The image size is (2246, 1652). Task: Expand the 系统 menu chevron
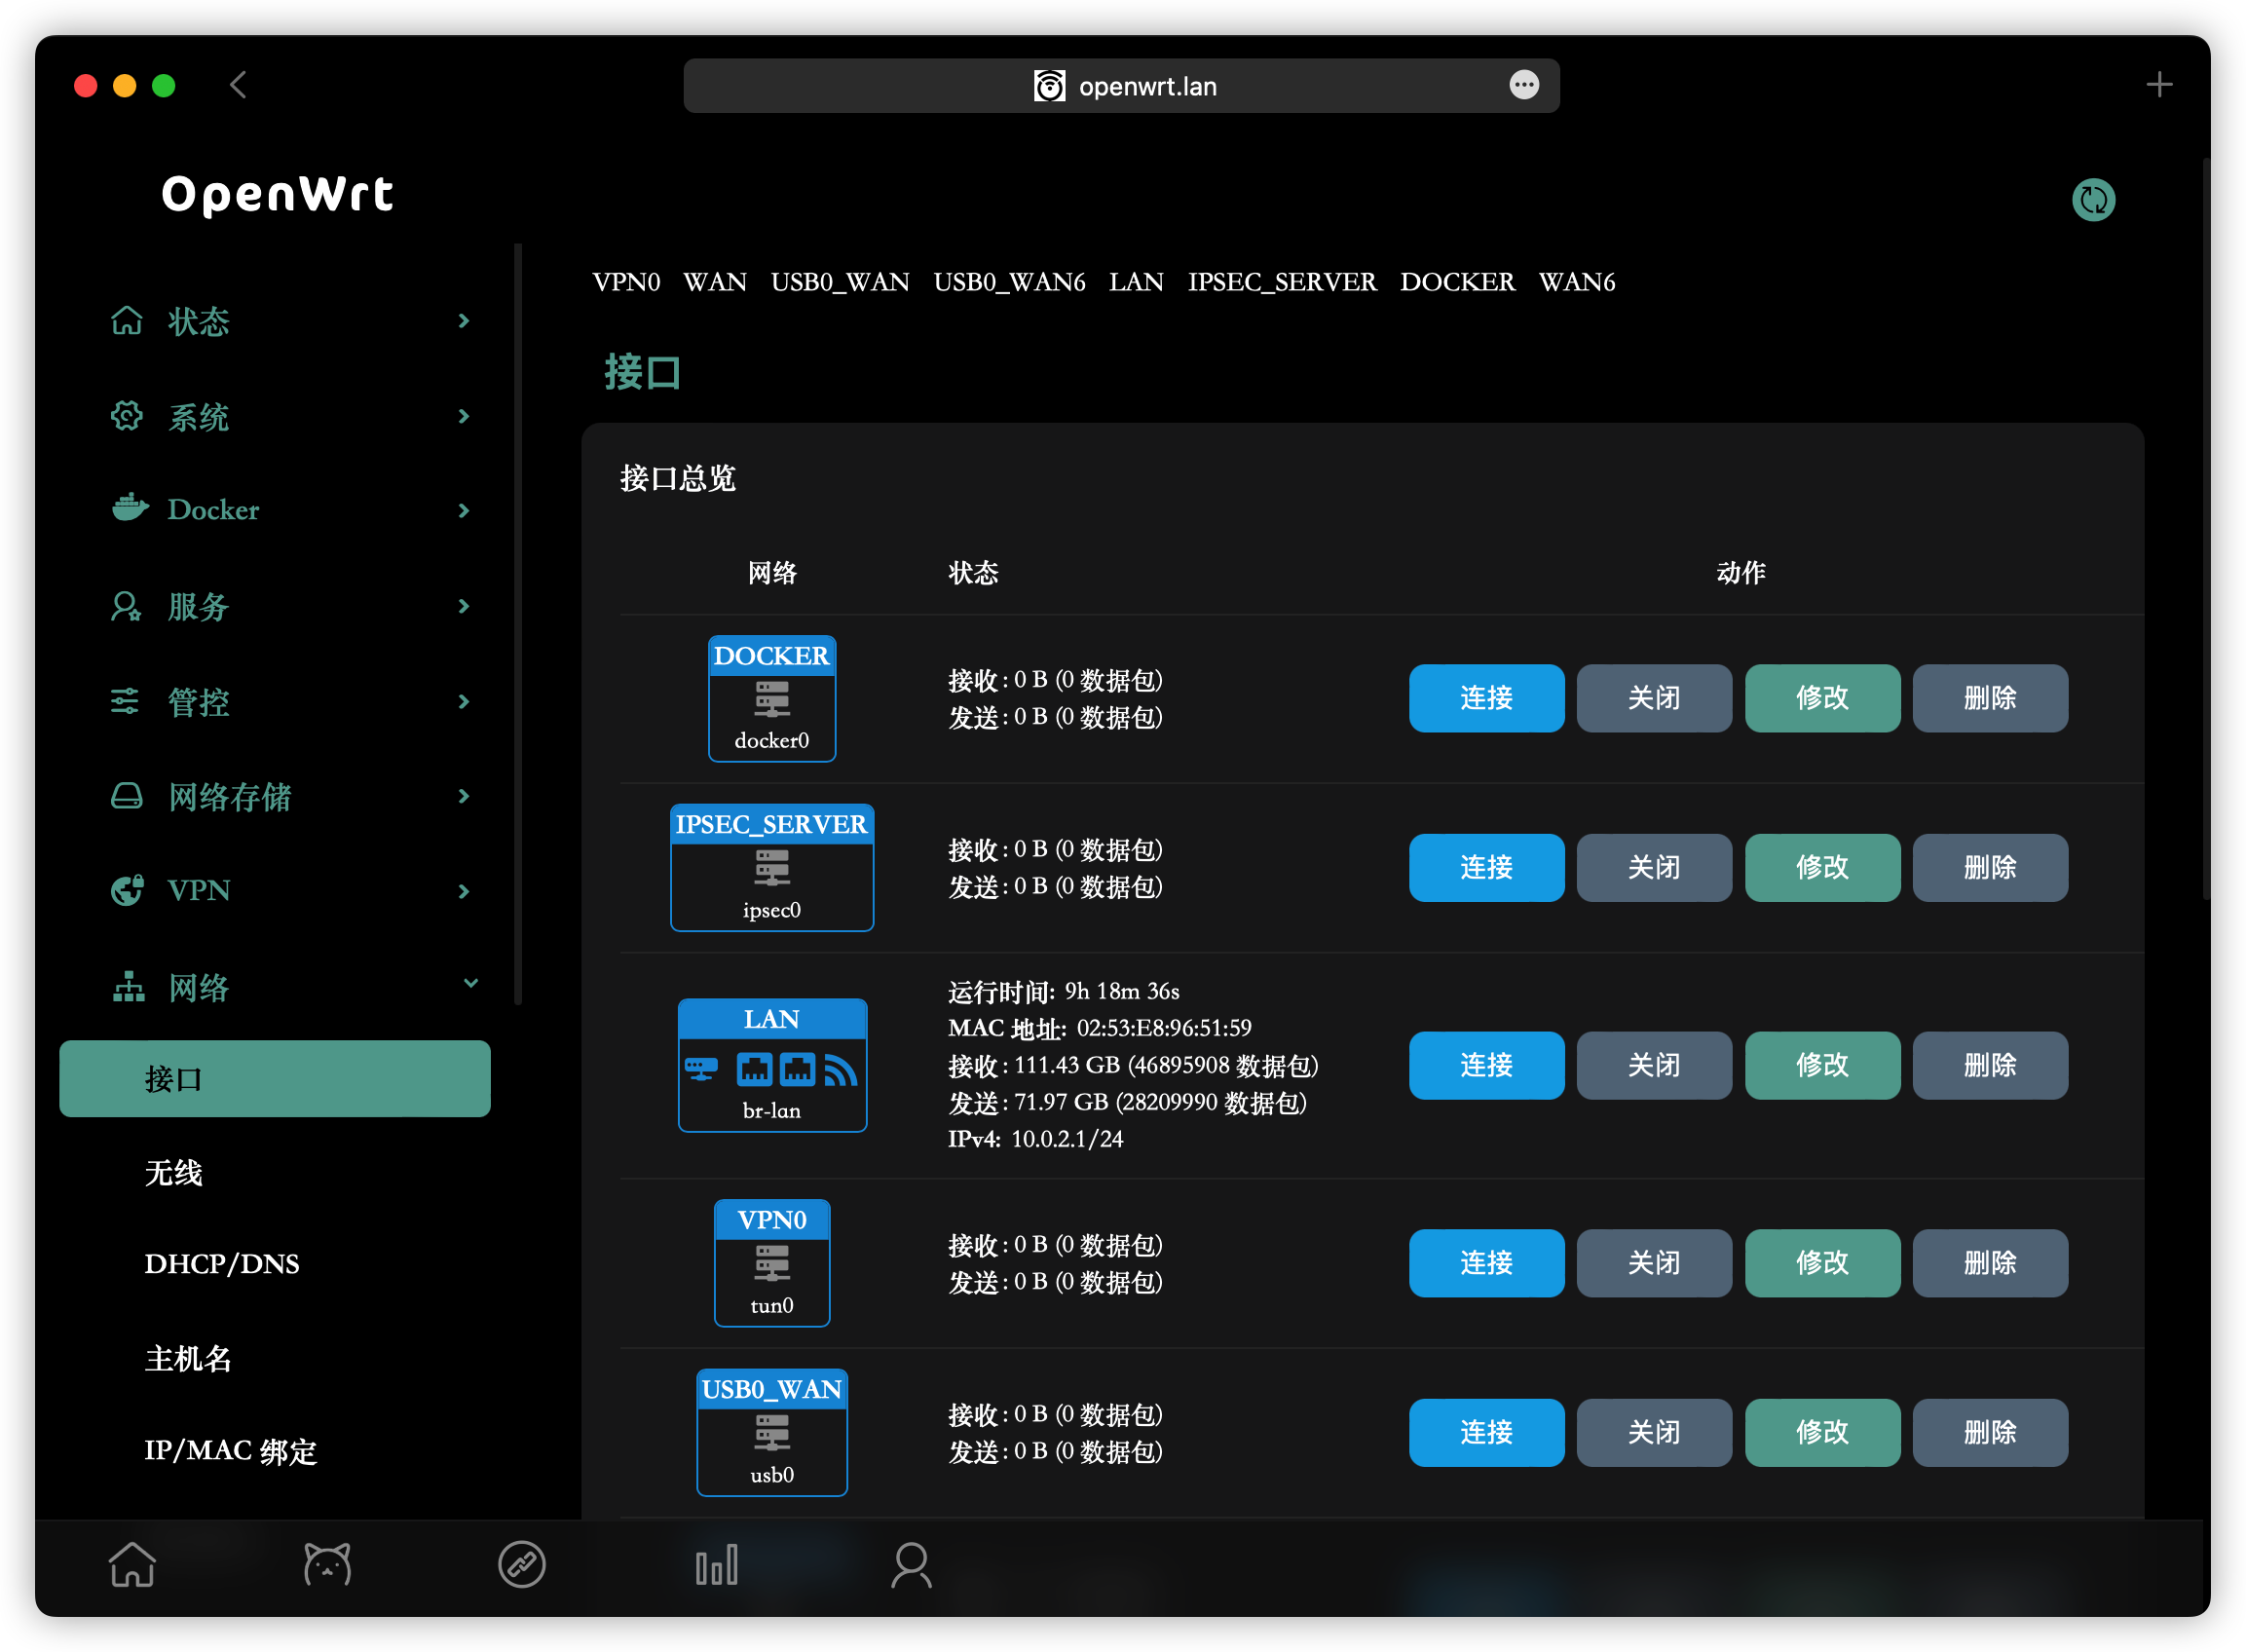point(464,416)
